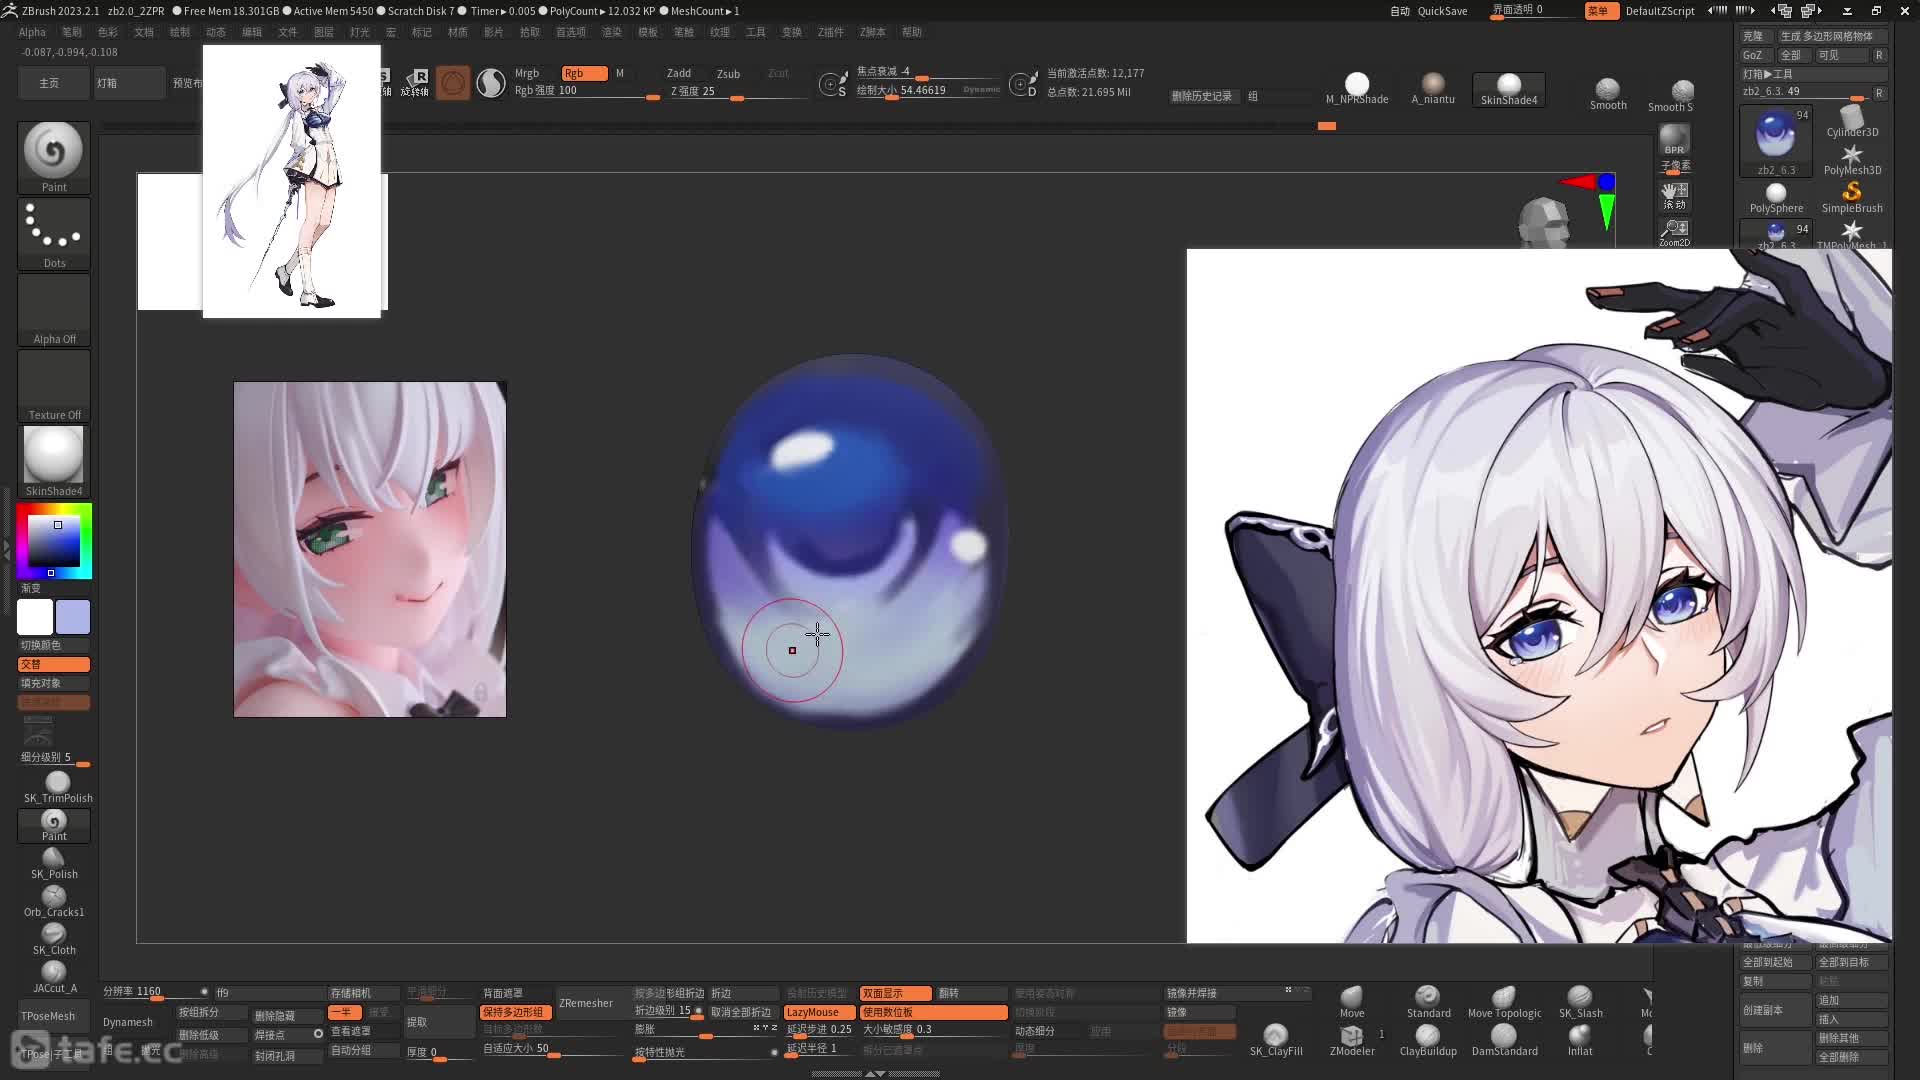Select the SK_Polish brush
This screenshot has height=1080, width=1920.
click(54, 863)
